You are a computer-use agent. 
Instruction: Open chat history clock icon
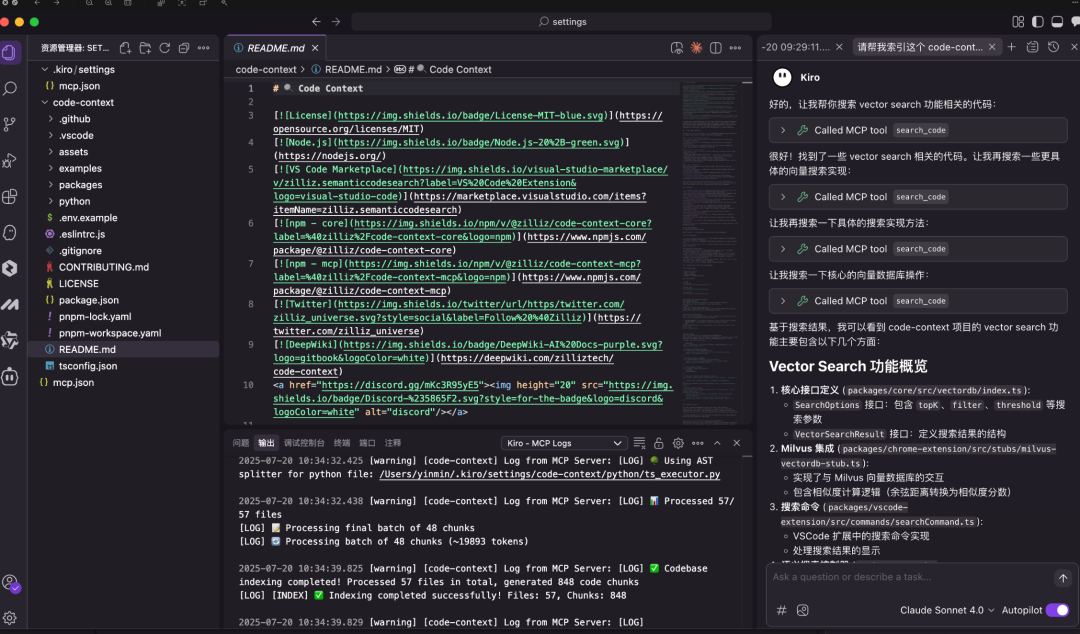(1053, 47)
